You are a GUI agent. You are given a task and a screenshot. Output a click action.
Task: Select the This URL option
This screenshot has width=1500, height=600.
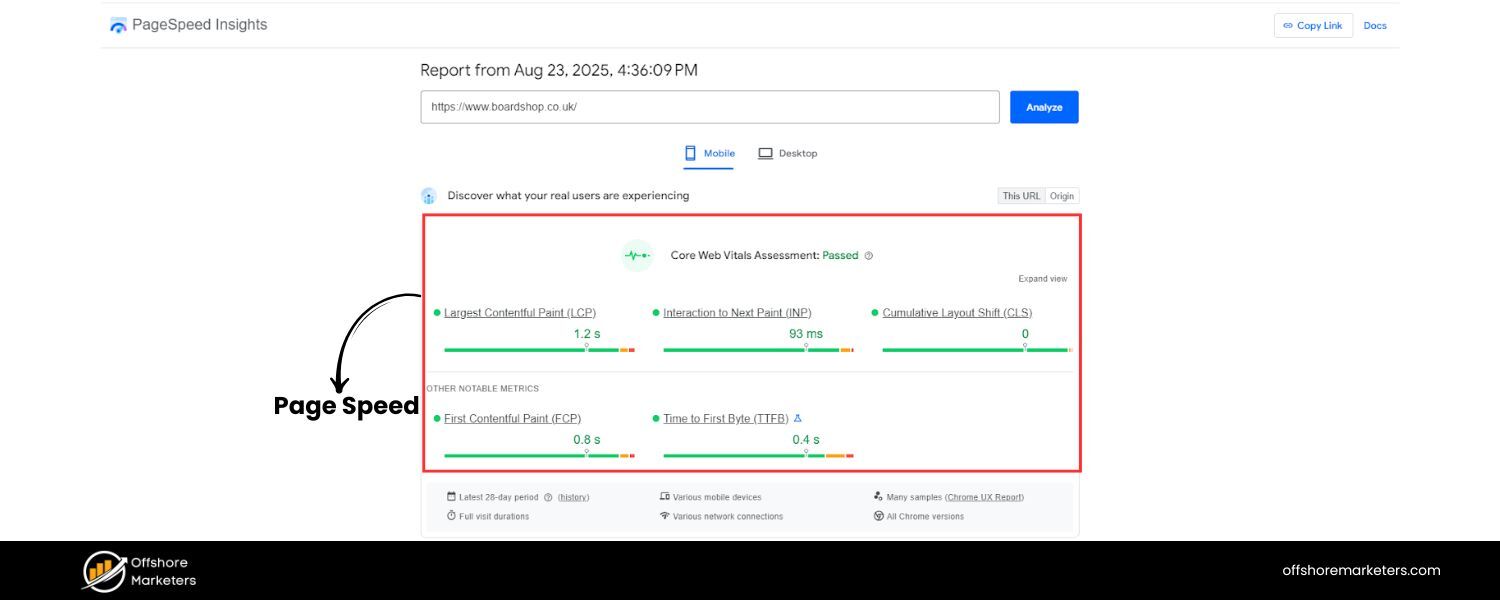click(1021, 196)
